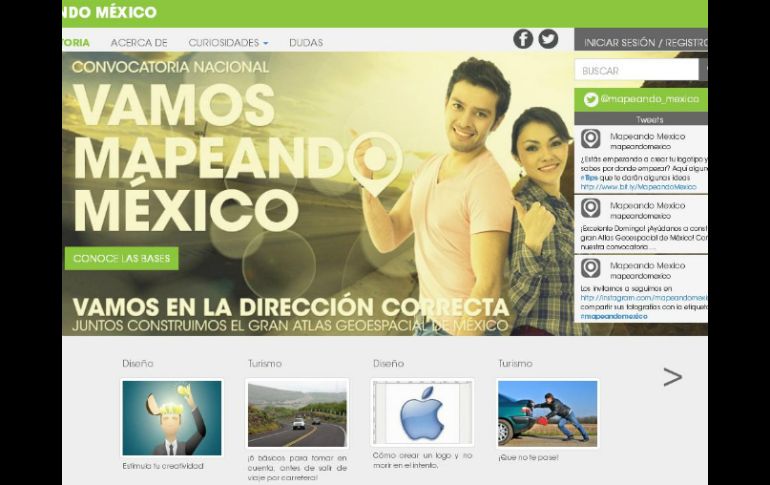Click the first tweet's Mapeando Mexico avatar
The image size is (770, 485).
[591, 140]
